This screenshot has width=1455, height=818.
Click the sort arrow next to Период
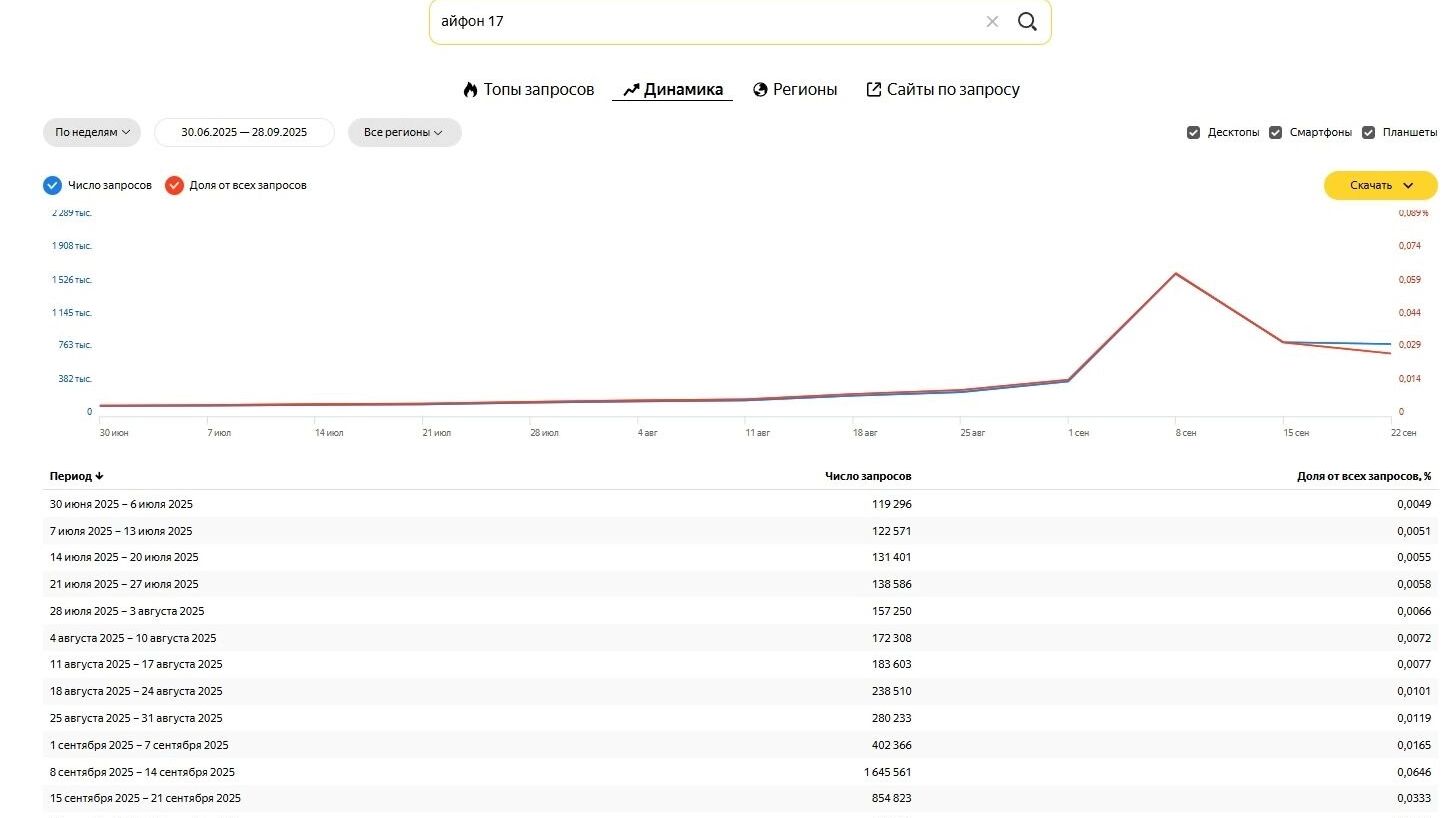100,477
